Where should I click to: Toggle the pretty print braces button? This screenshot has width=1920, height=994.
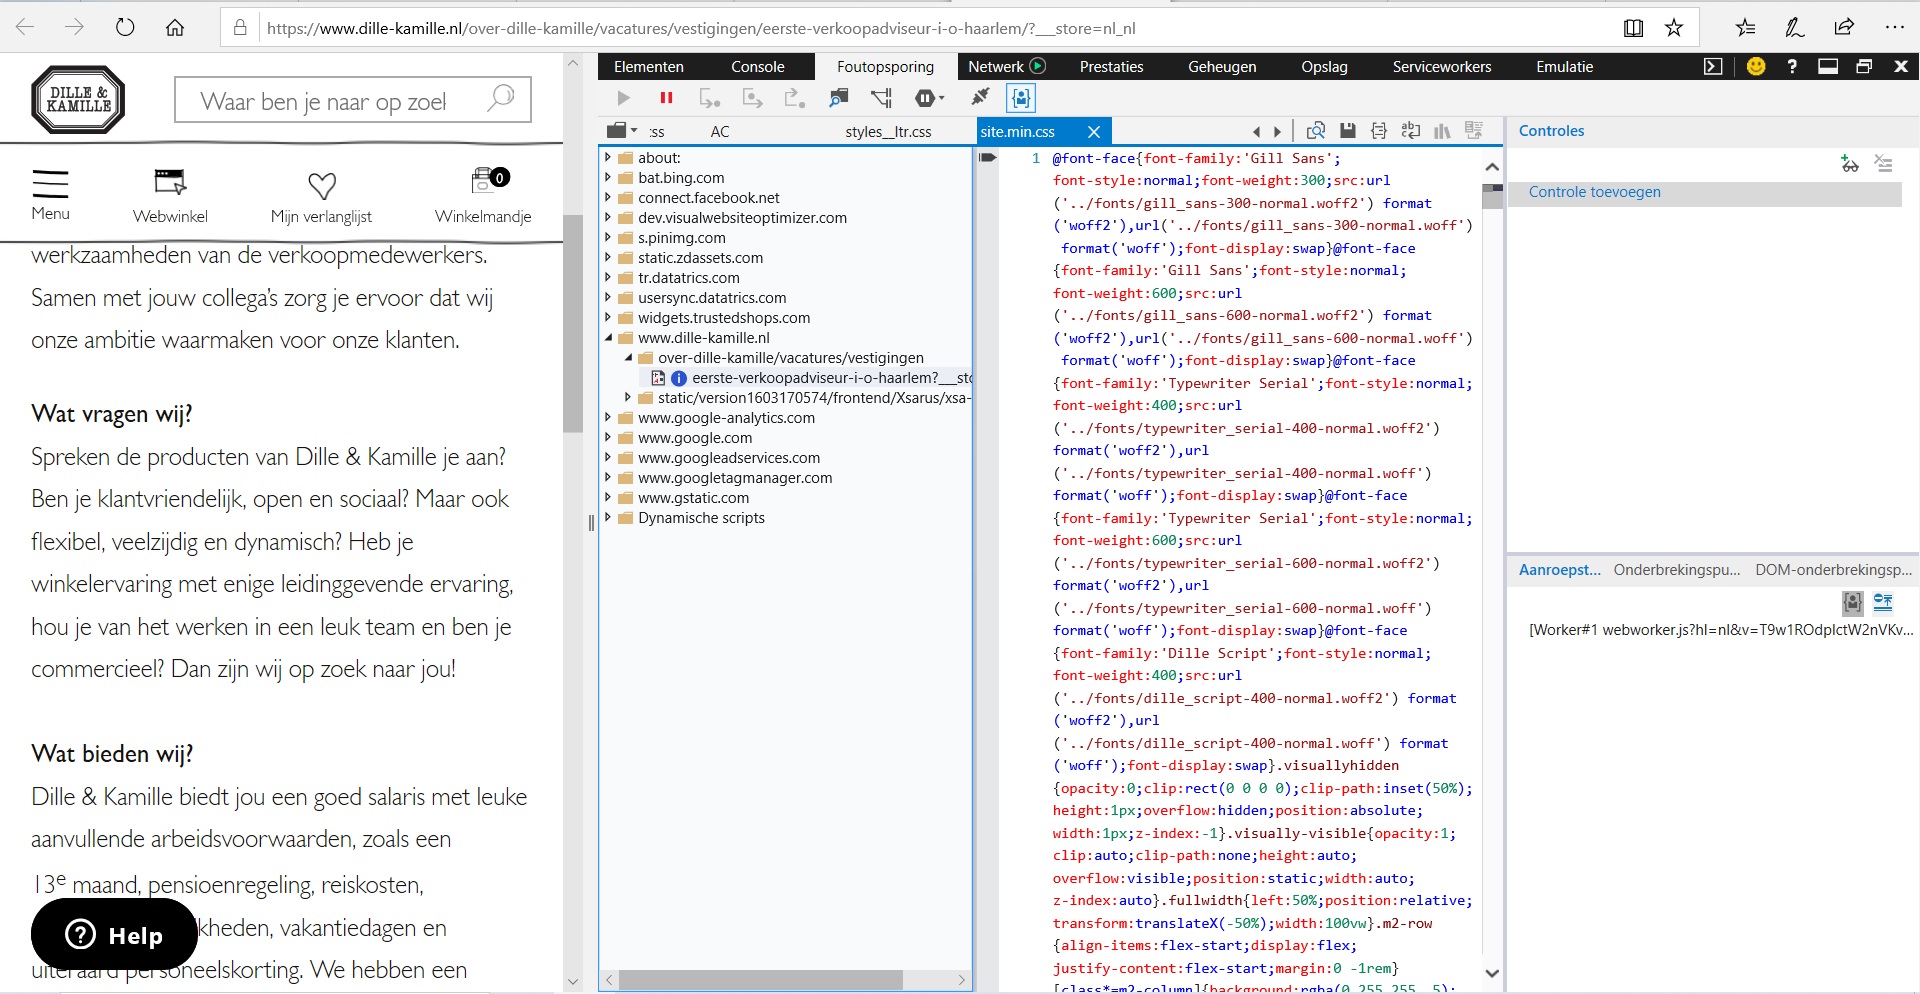pyautogui.click(x=1379, y=131)
